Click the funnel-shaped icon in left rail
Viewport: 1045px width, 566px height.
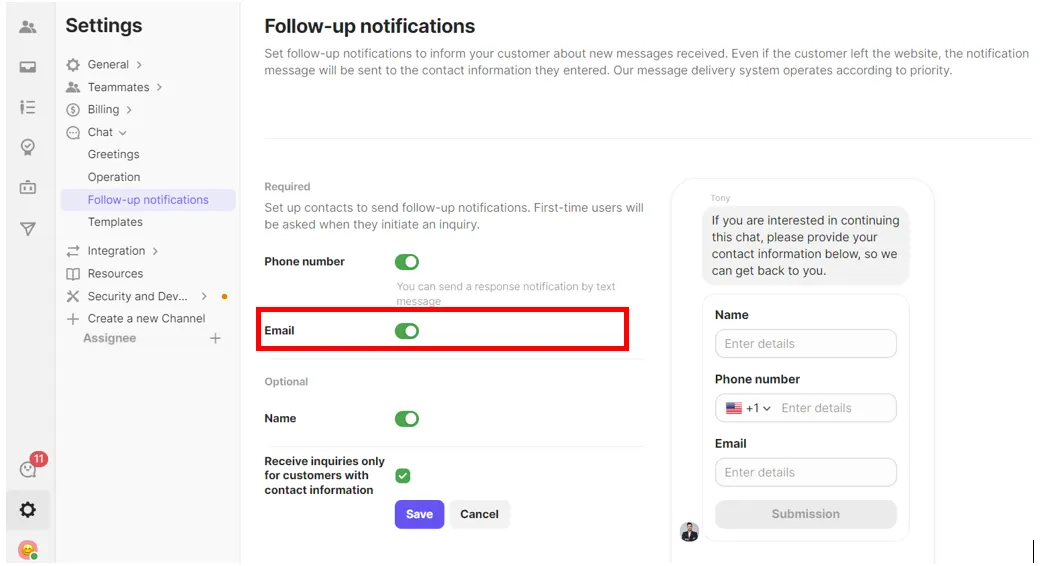[x=28, y=229]
